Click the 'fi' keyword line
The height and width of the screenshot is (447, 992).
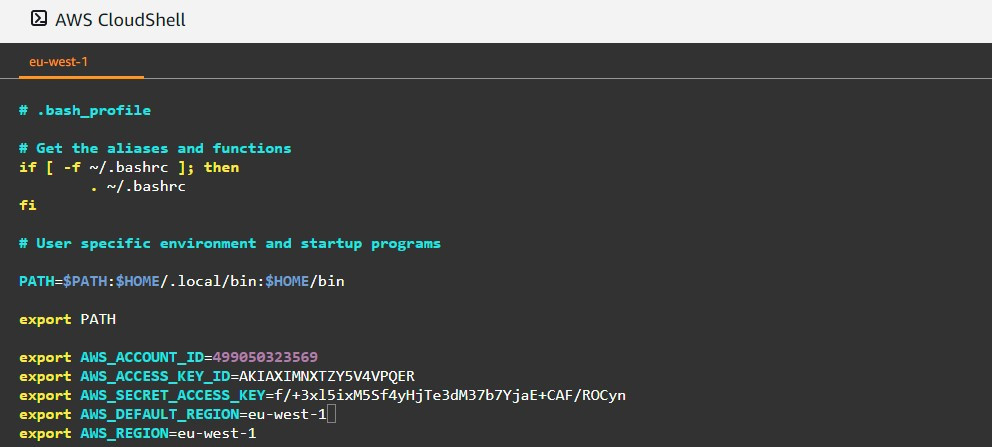[x=28, y=205]
